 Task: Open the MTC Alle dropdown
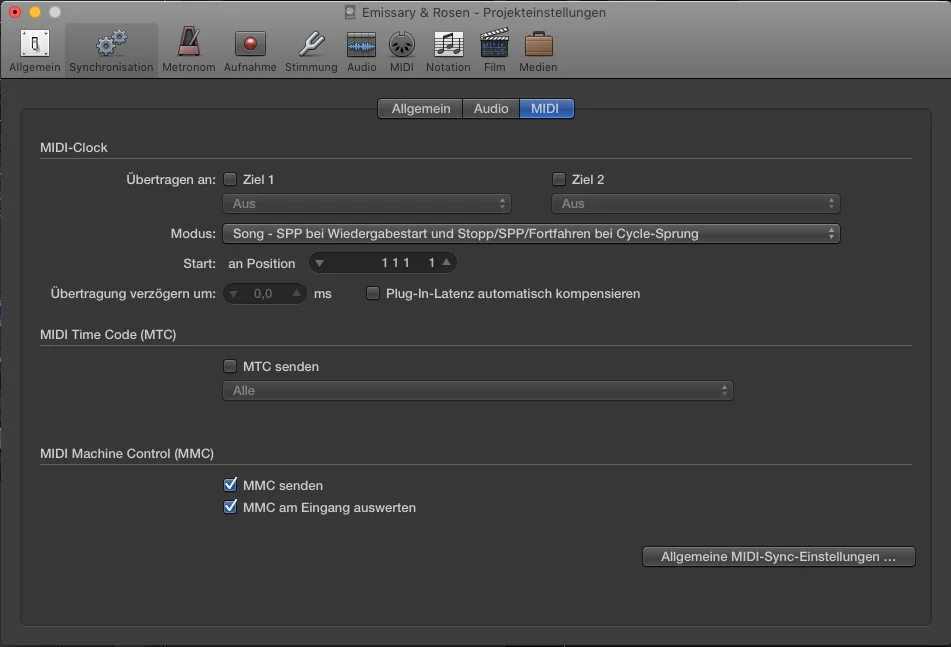click(x=477, y=391)
